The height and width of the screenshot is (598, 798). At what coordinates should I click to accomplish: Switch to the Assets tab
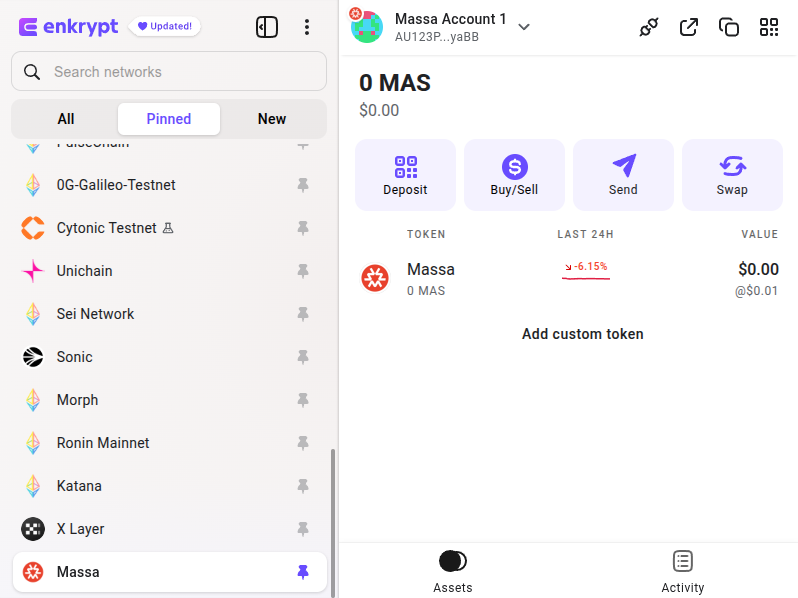coord(453,572)
